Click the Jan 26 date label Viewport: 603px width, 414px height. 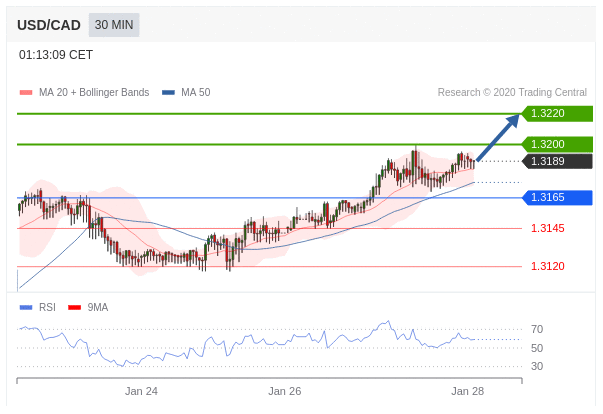click(x=285, y=391)
